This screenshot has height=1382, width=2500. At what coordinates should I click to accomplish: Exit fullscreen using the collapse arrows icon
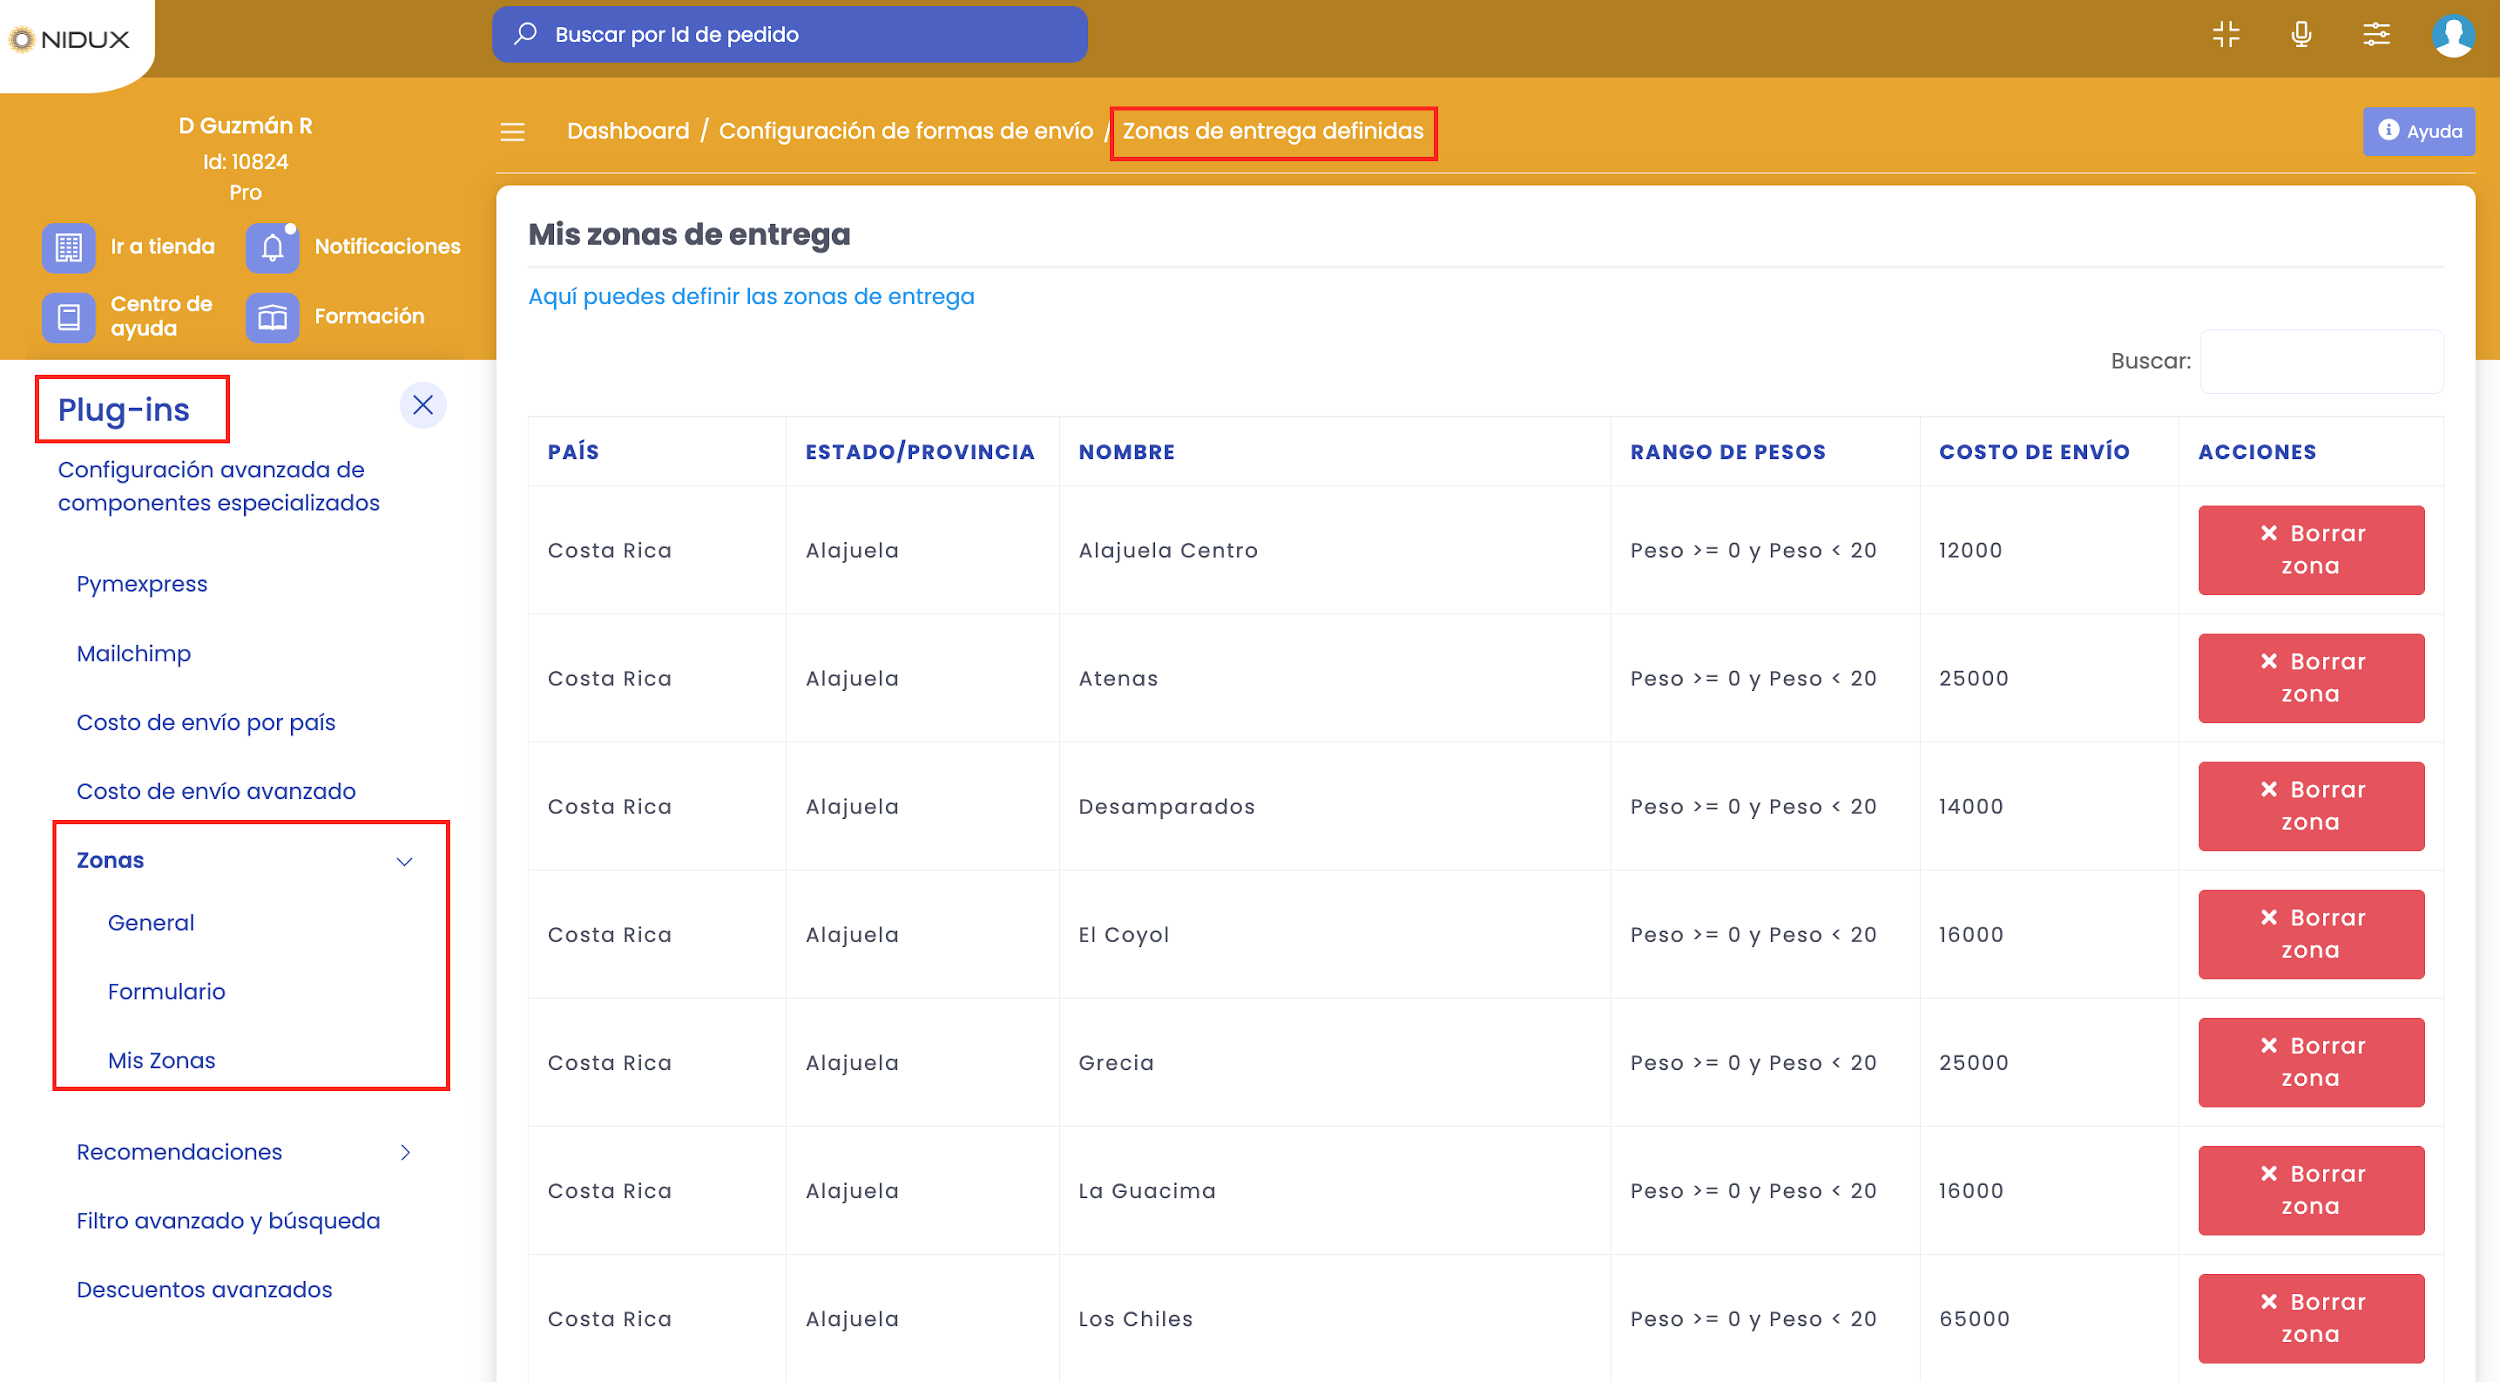(x=2226, y=35)
